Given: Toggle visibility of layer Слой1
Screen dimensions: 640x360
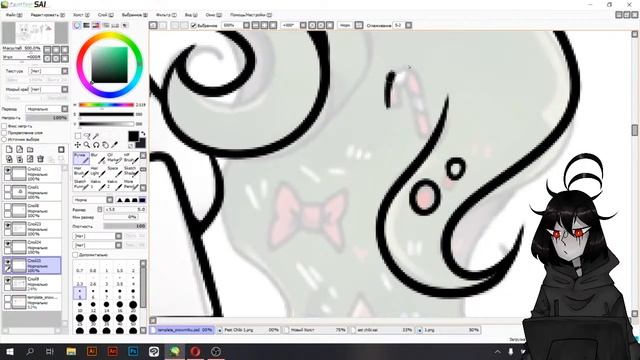Looking at the screenshot, I should click(x=7, y=189).
